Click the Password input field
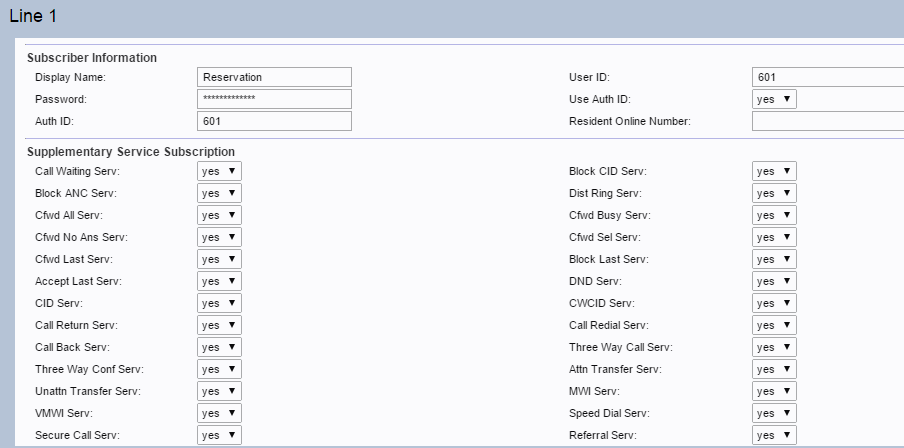Viewport: 904px width, 448px height. (275, 99)
